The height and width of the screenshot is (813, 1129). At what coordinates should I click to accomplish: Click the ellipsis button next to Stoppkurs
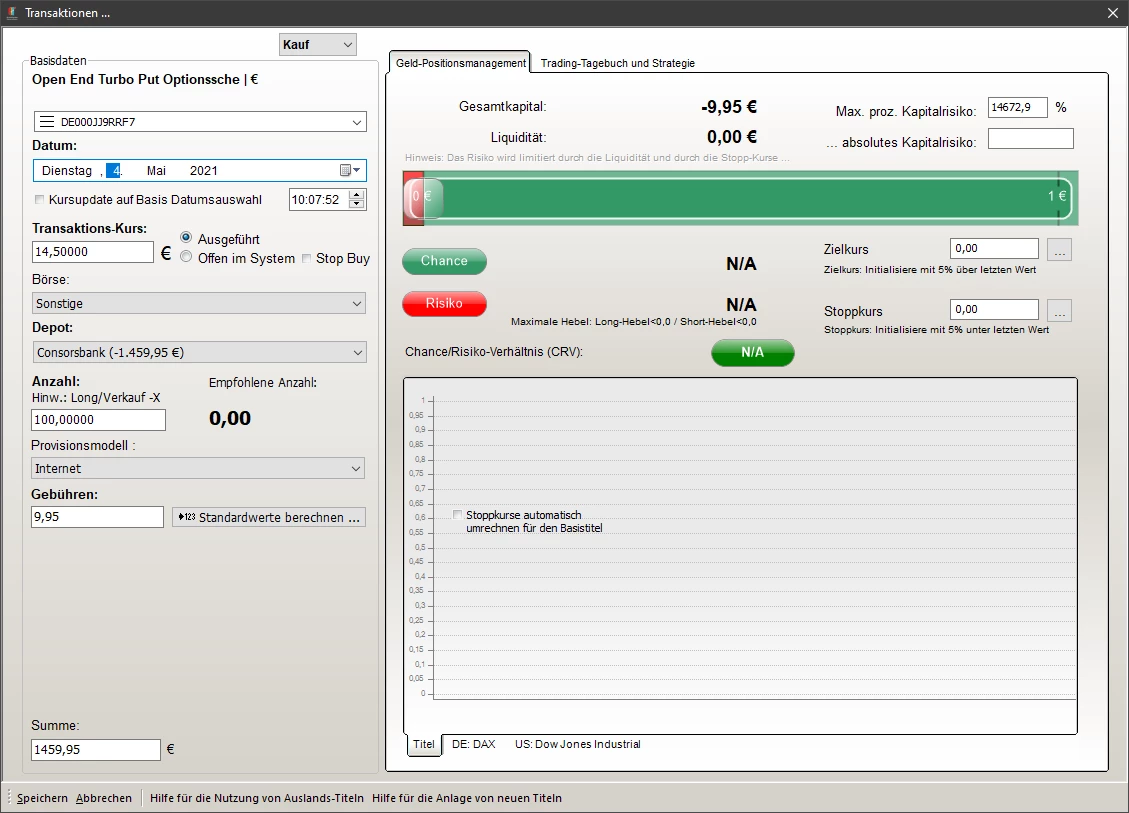pos(1060,311)
